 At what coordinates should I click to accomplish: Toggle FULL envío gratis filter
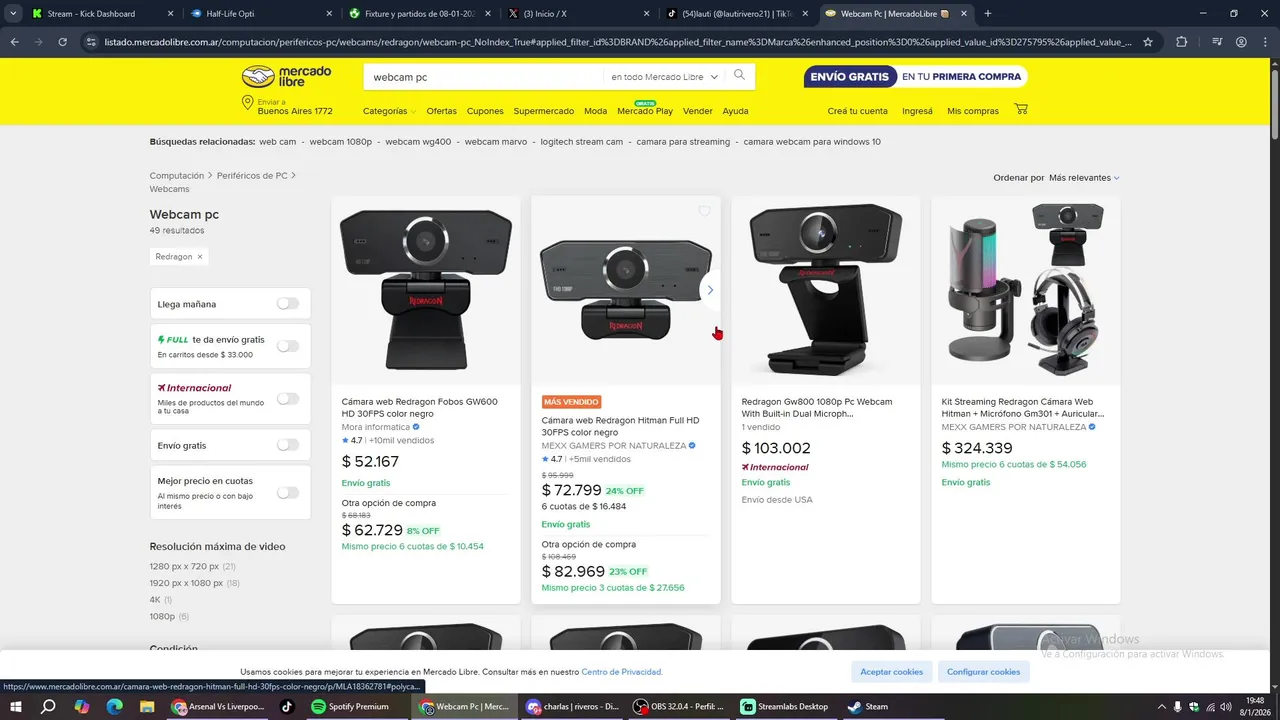pyautogui.click(x=288, y=346)
